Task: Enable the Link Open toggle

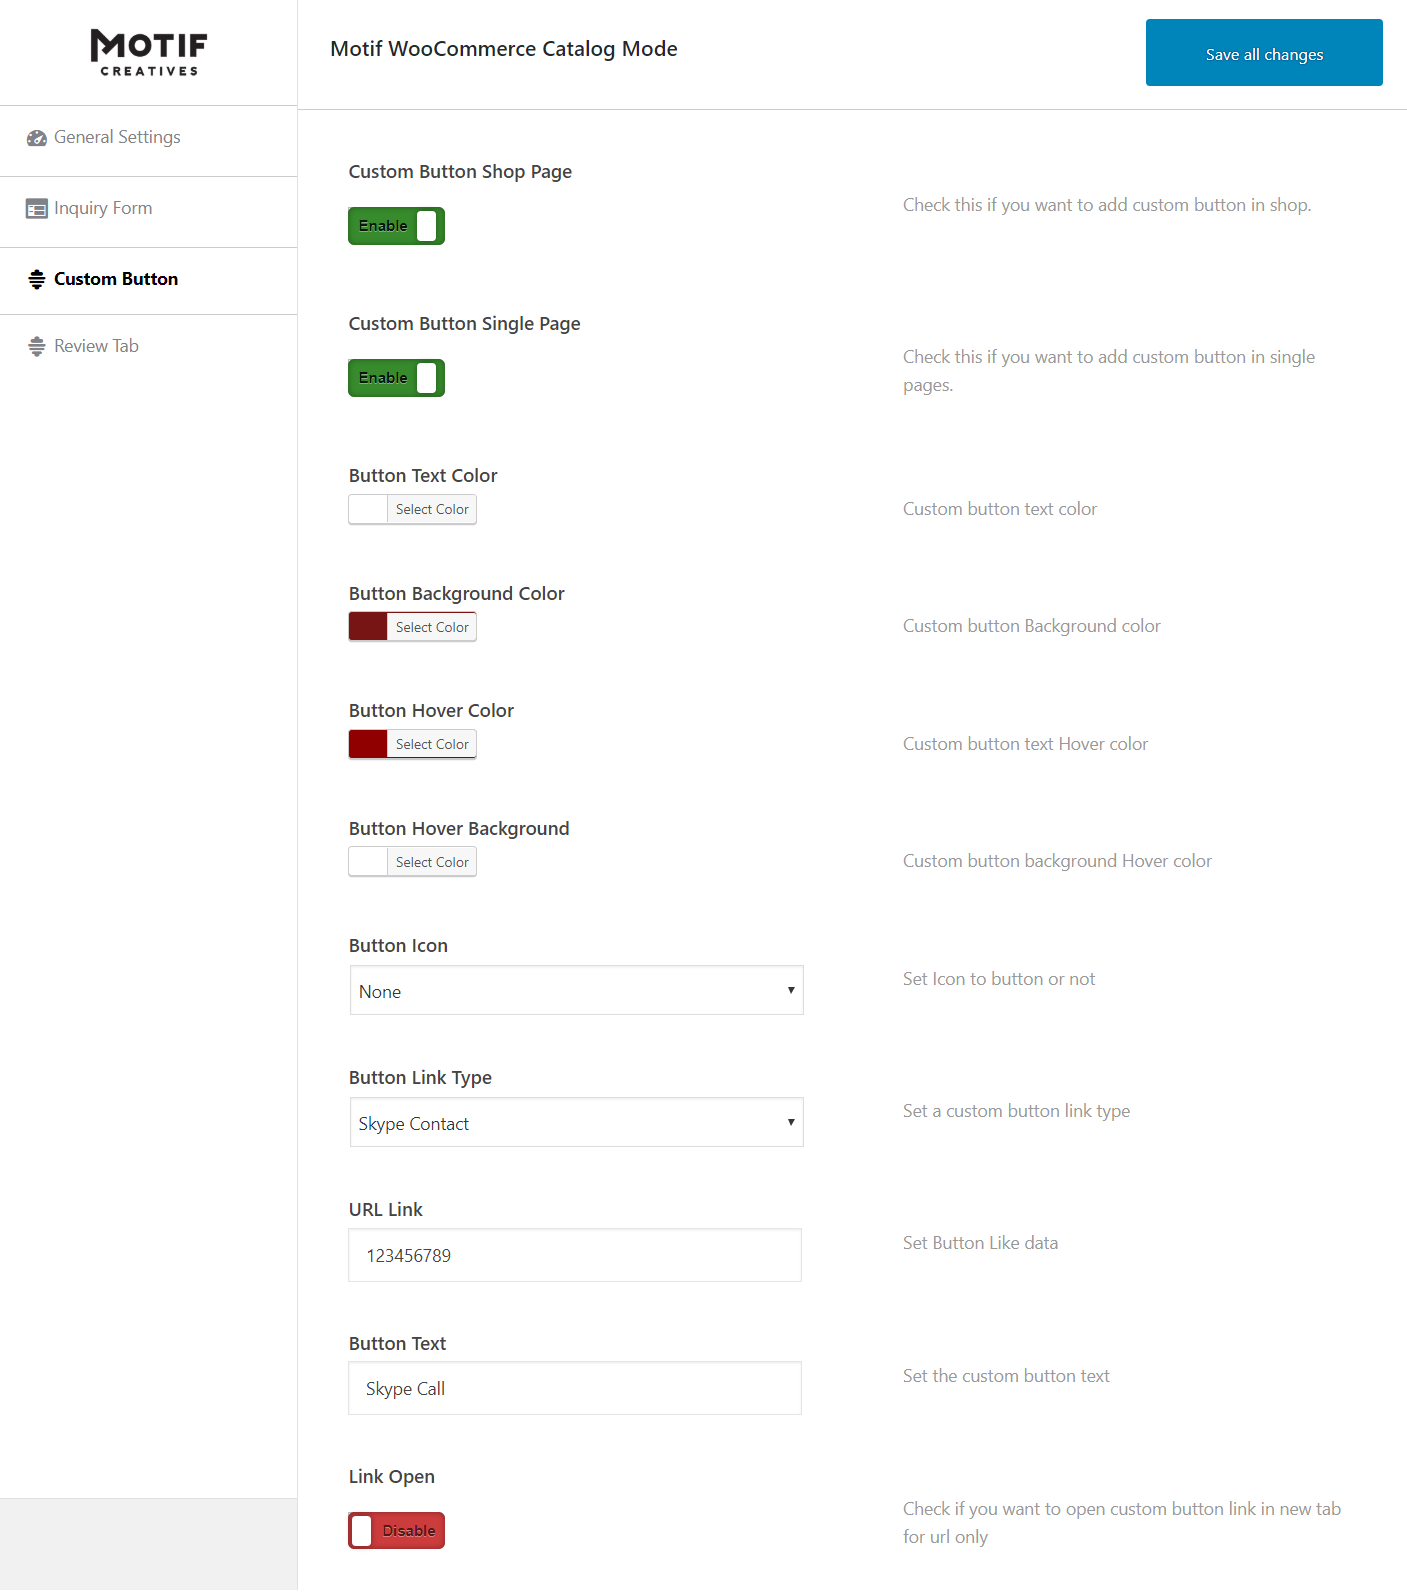Action: point(396,1530)
